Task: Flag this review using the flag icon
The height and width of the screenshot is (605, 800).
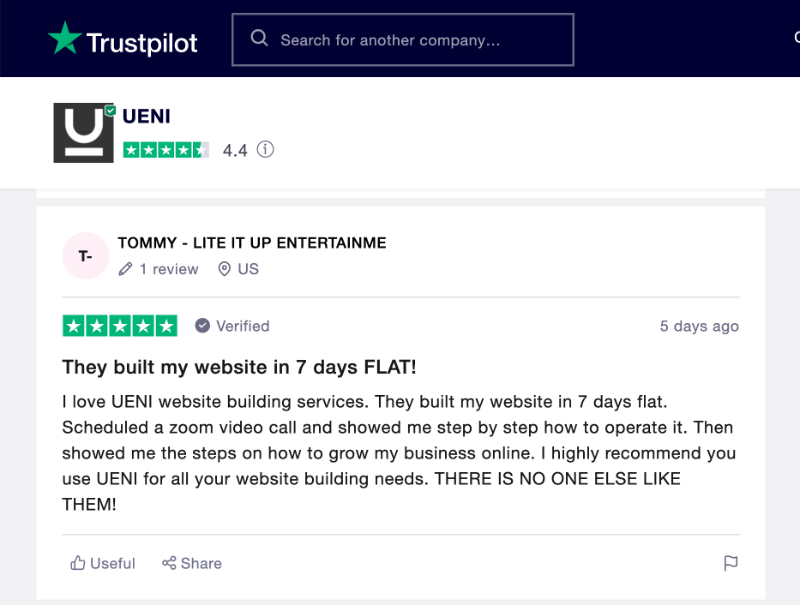Action: pos(731,563)
